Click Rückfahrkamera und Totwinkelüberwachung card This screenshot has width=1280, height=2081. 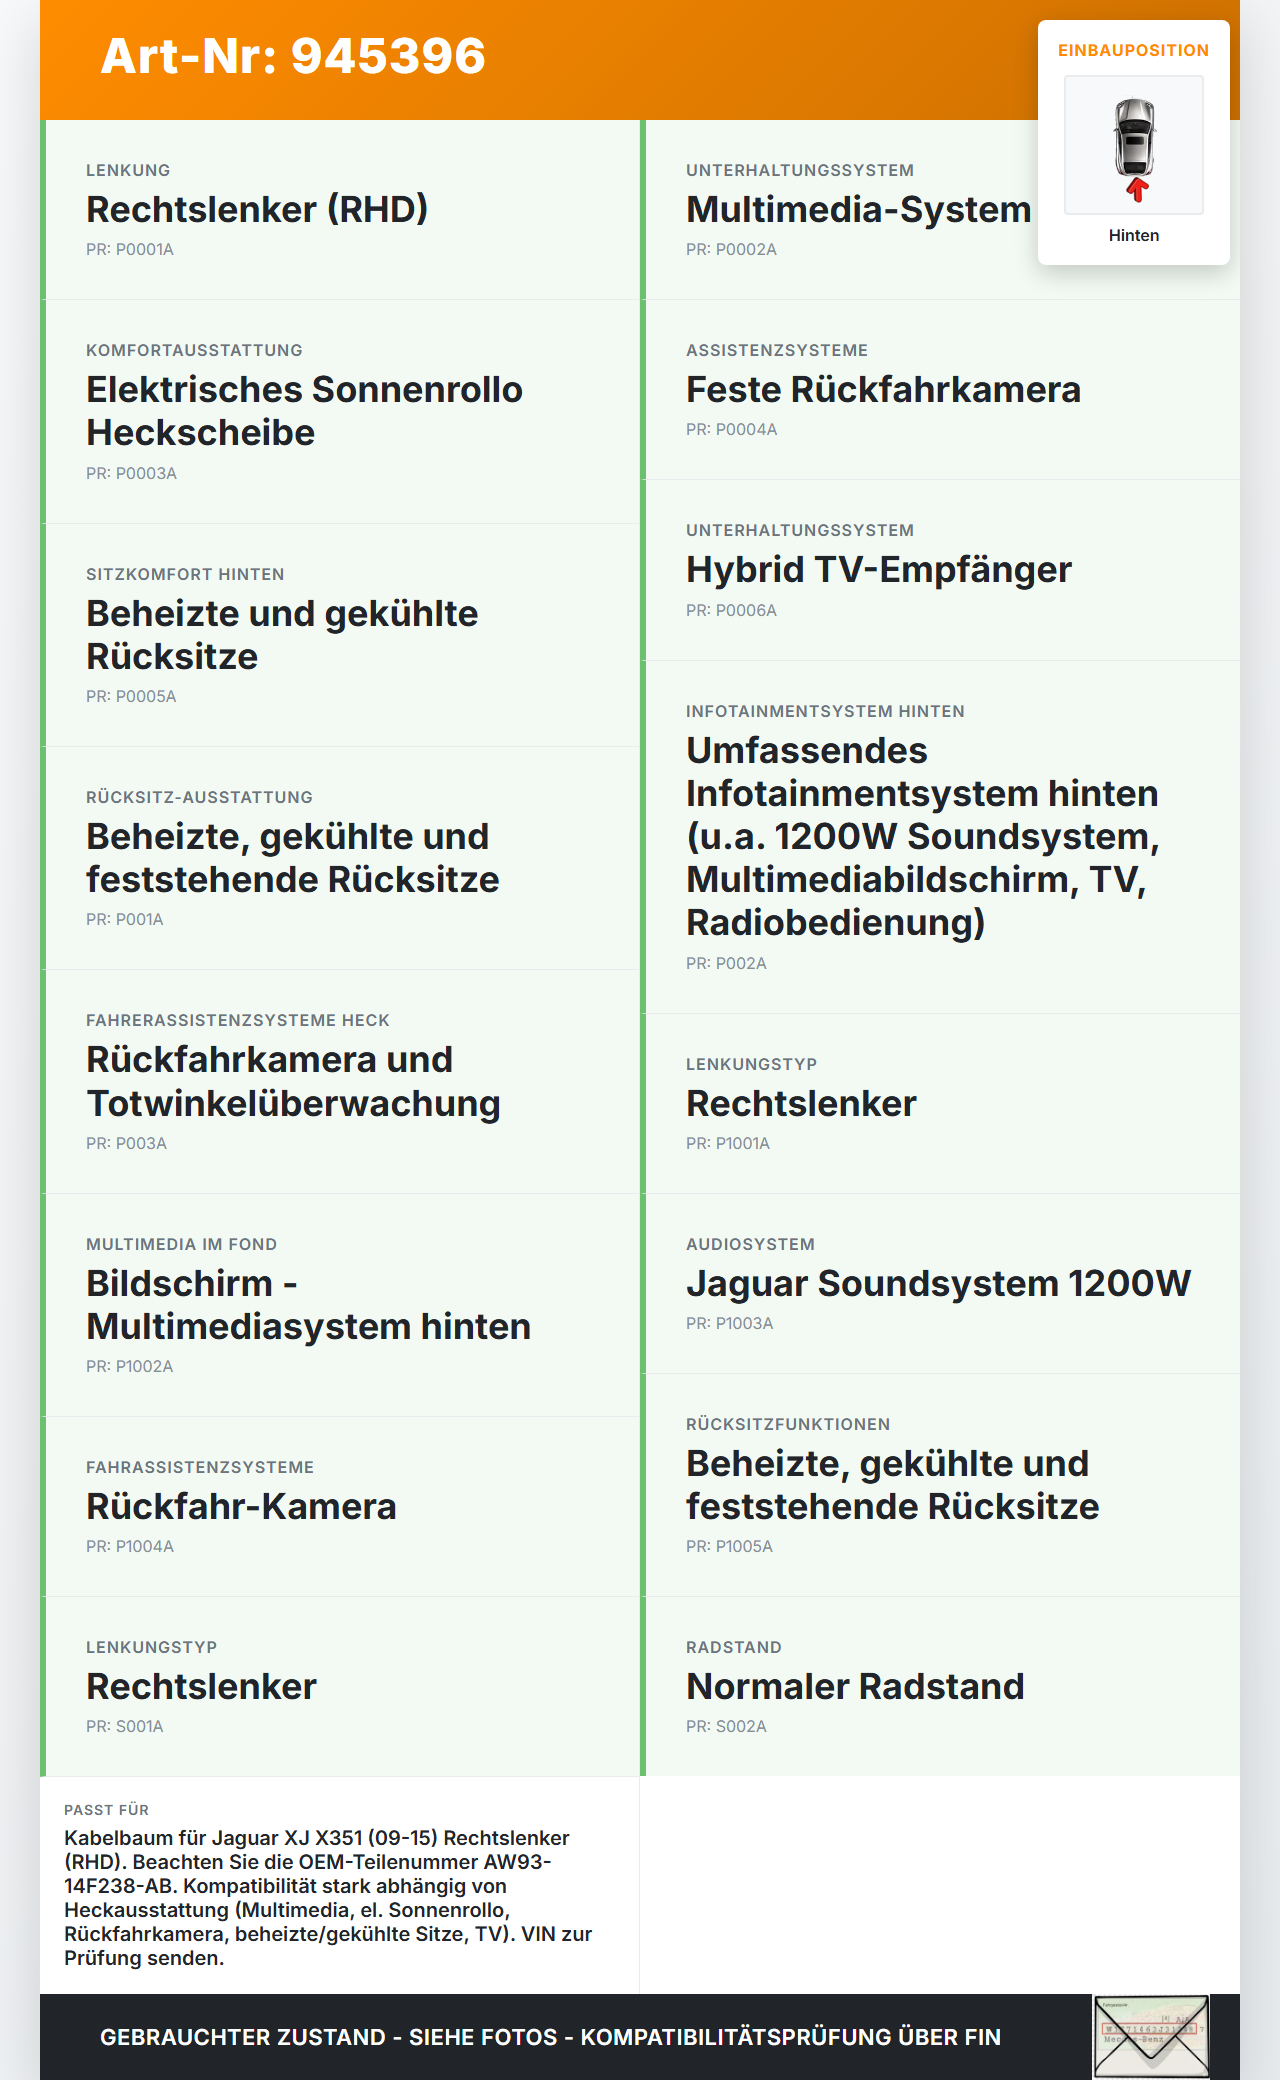pos(340,1082)
